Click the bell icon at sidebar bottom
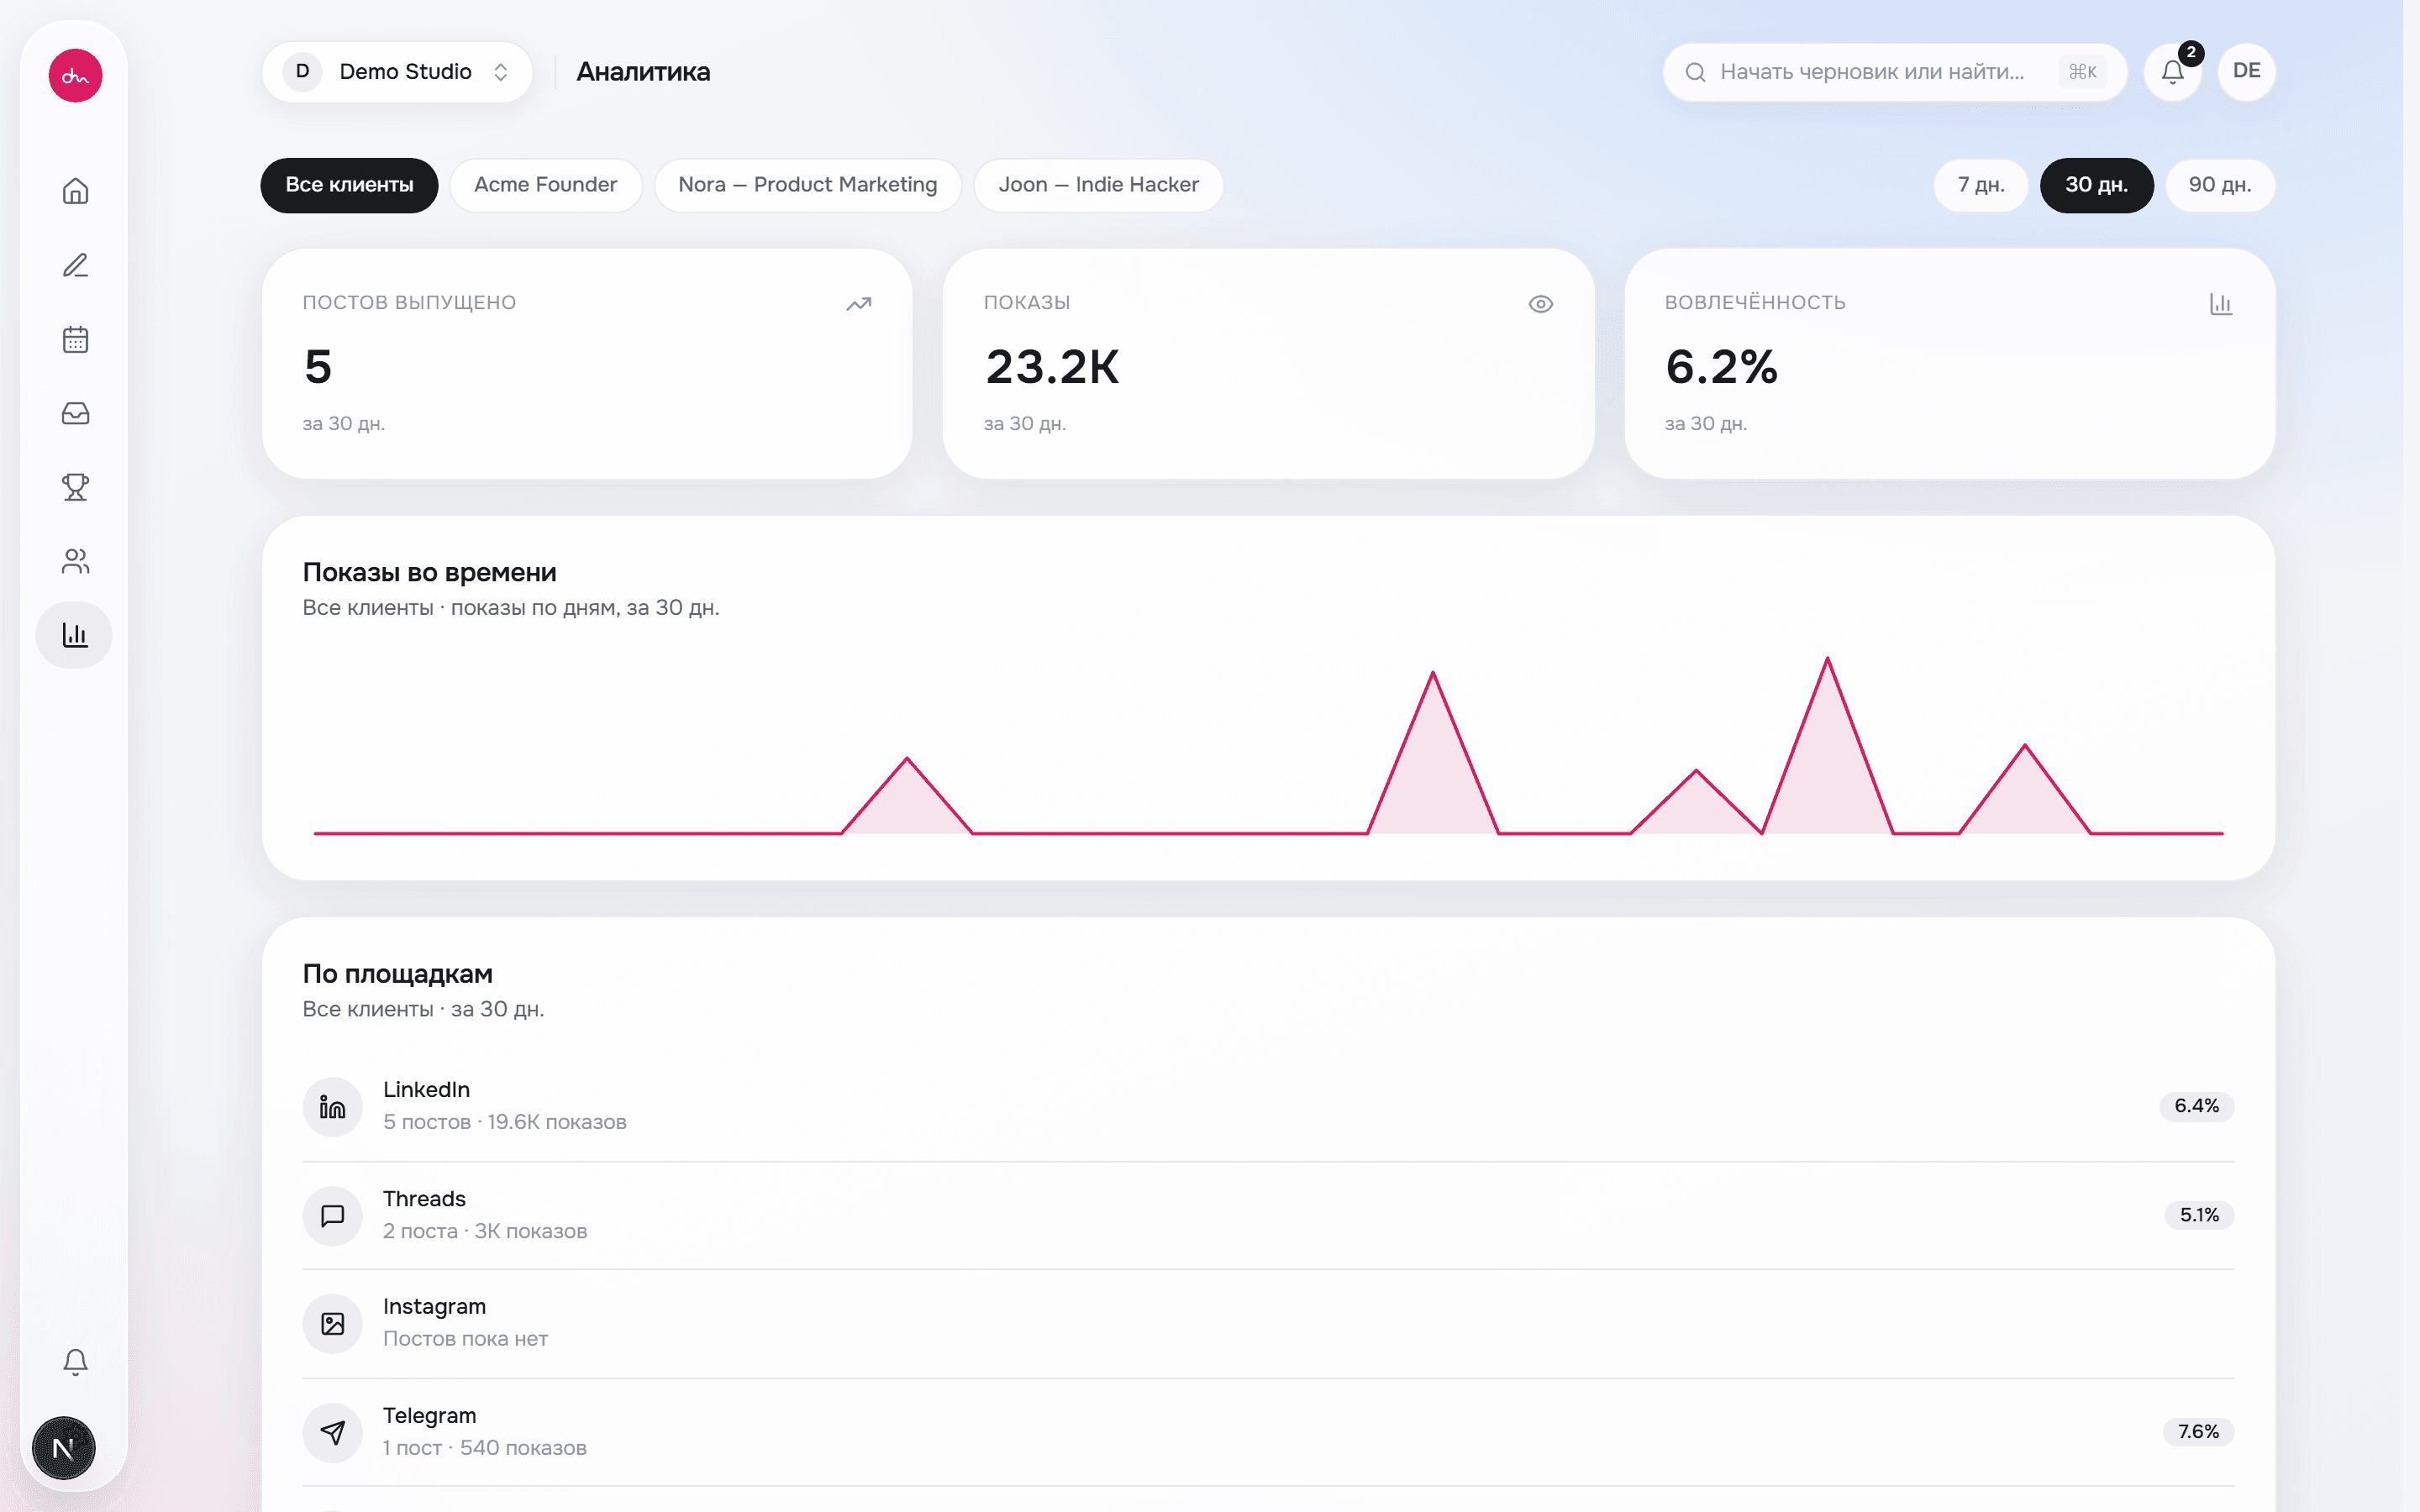2420x1512 pixels. [x=75, y=1362]
